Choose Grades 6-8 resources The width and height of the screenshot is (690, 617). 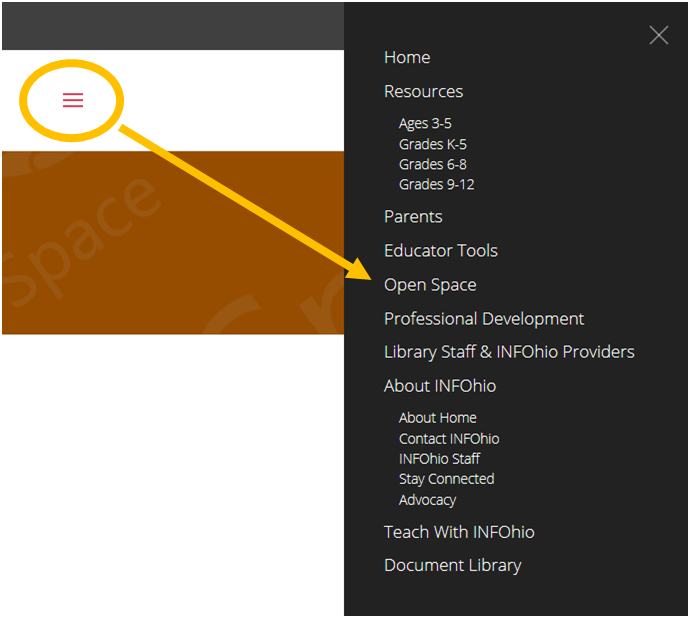tap(433, 165)
